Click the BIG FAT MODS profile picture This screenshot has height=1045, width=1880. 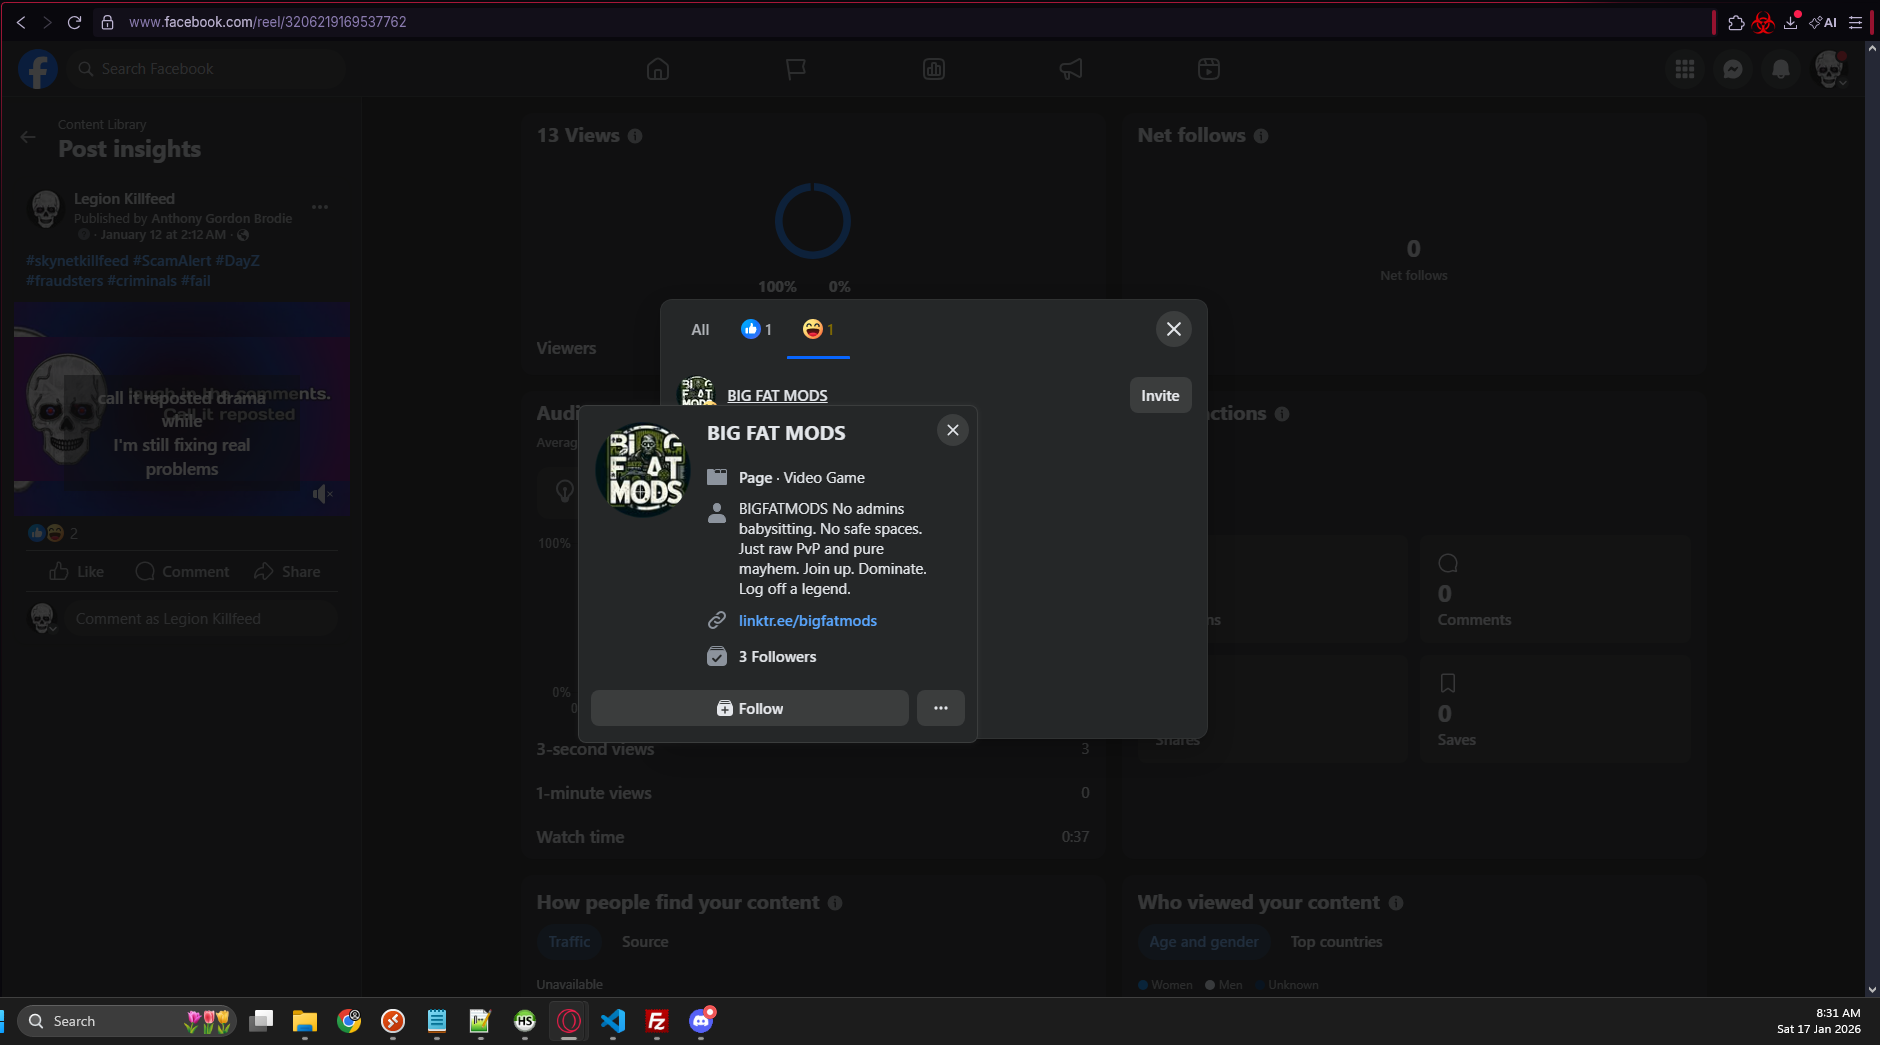click(x=643, y=469)
